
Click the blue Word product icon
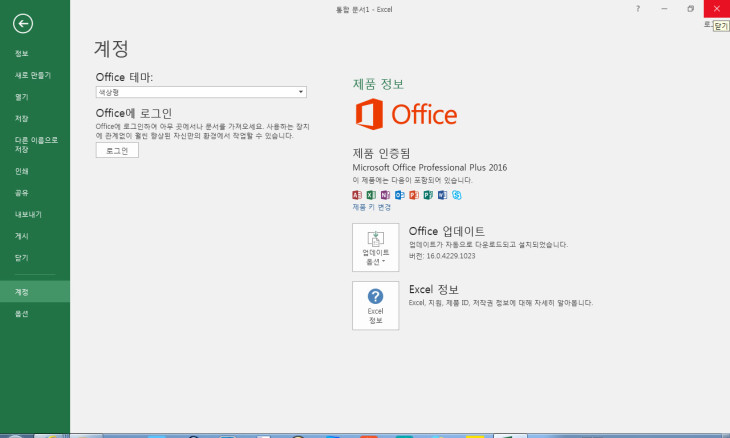point(441,194)
